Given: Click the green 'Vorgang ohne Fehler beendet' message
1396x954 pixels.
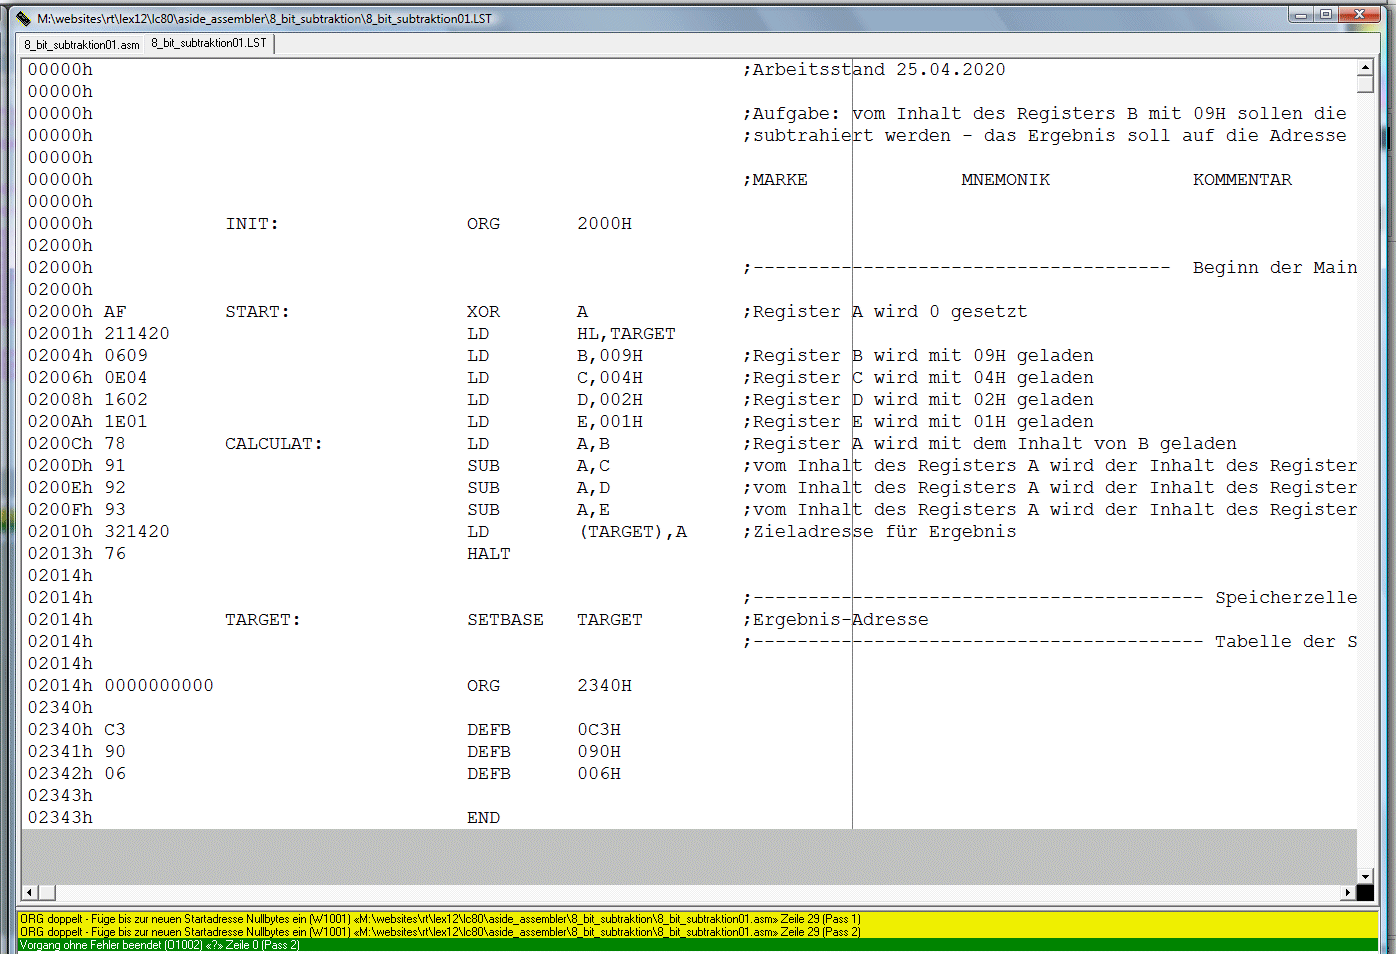Looking at the screenshot, I should click(160, 945).
